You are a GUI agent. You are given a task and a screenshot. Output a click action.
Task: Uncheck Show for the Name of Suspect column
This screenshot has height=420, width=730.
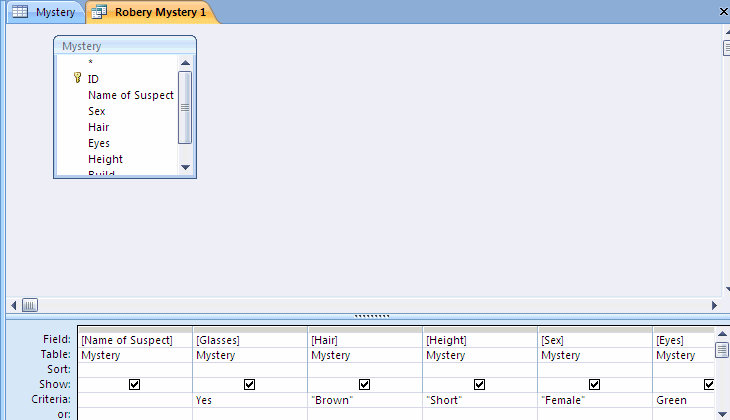pyautogui.click(x=134, y=384)
